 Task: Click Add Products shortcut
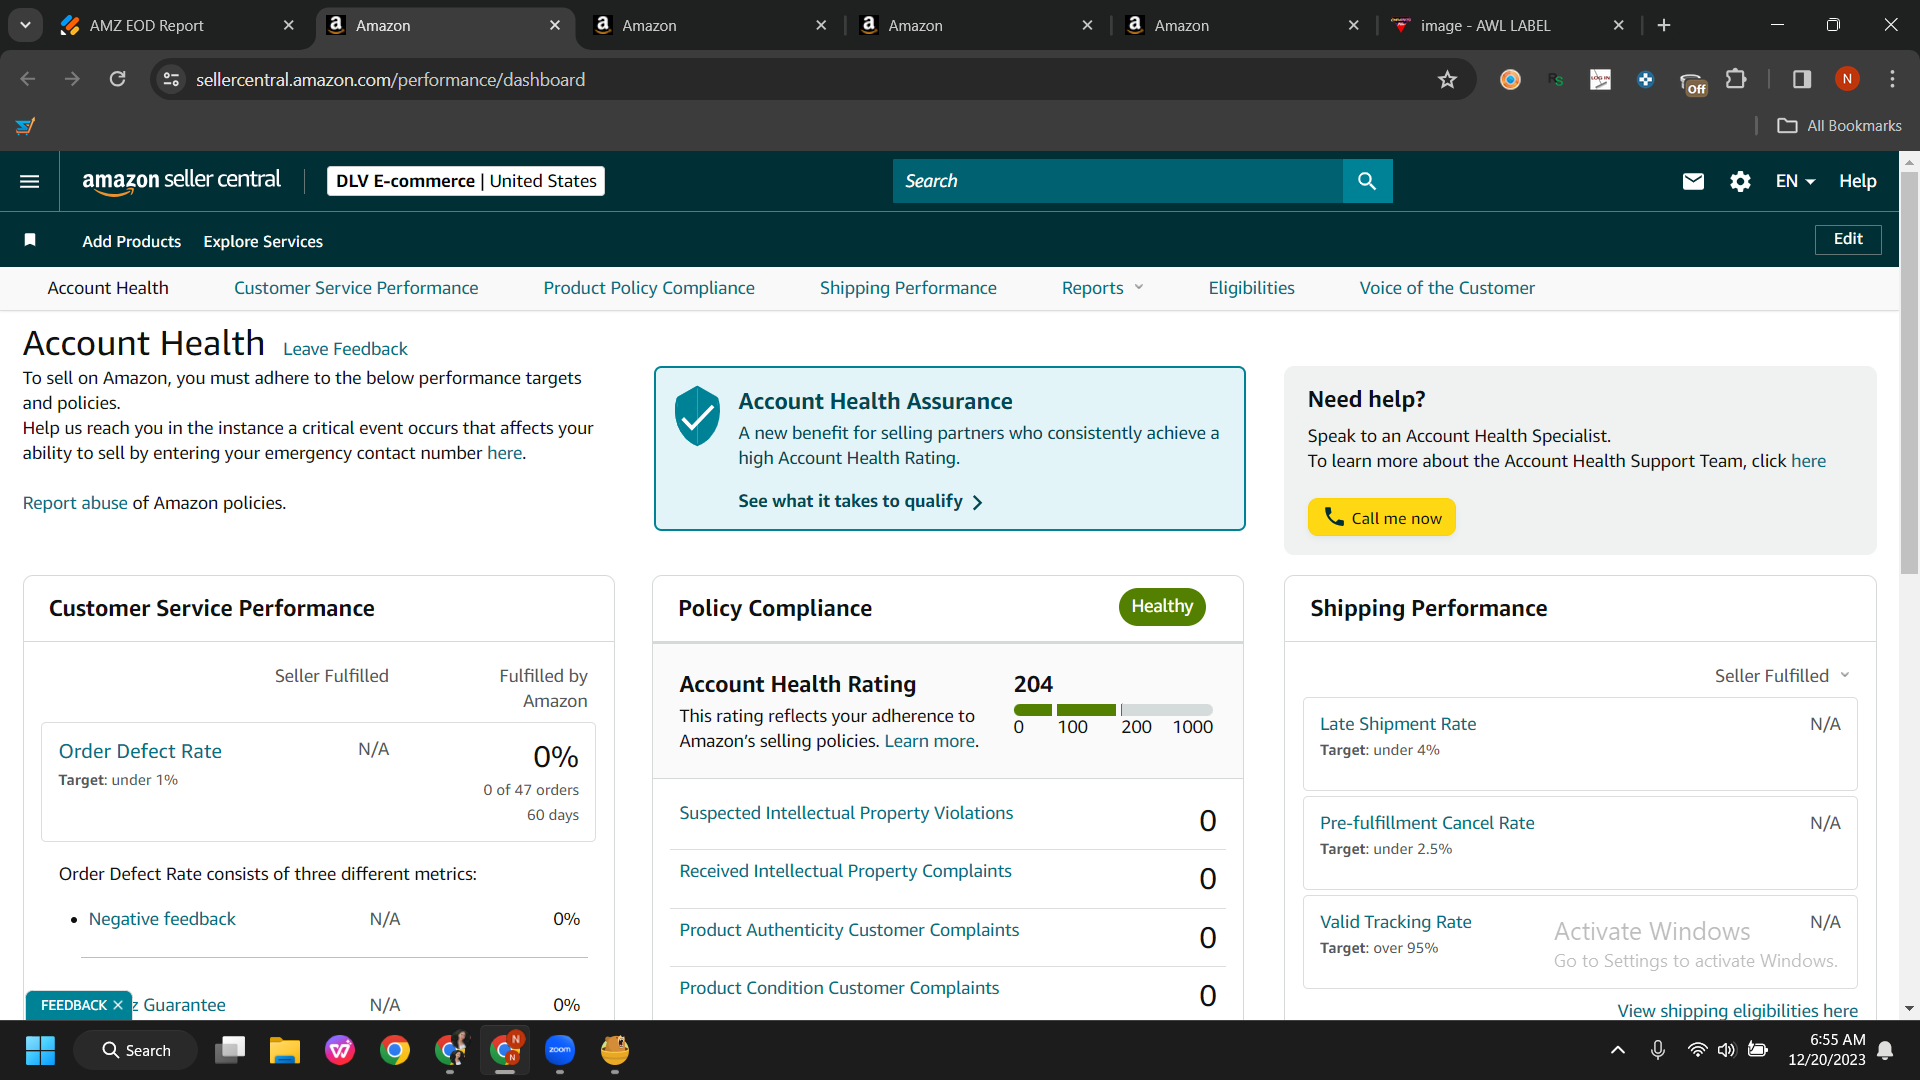[132, 241]
